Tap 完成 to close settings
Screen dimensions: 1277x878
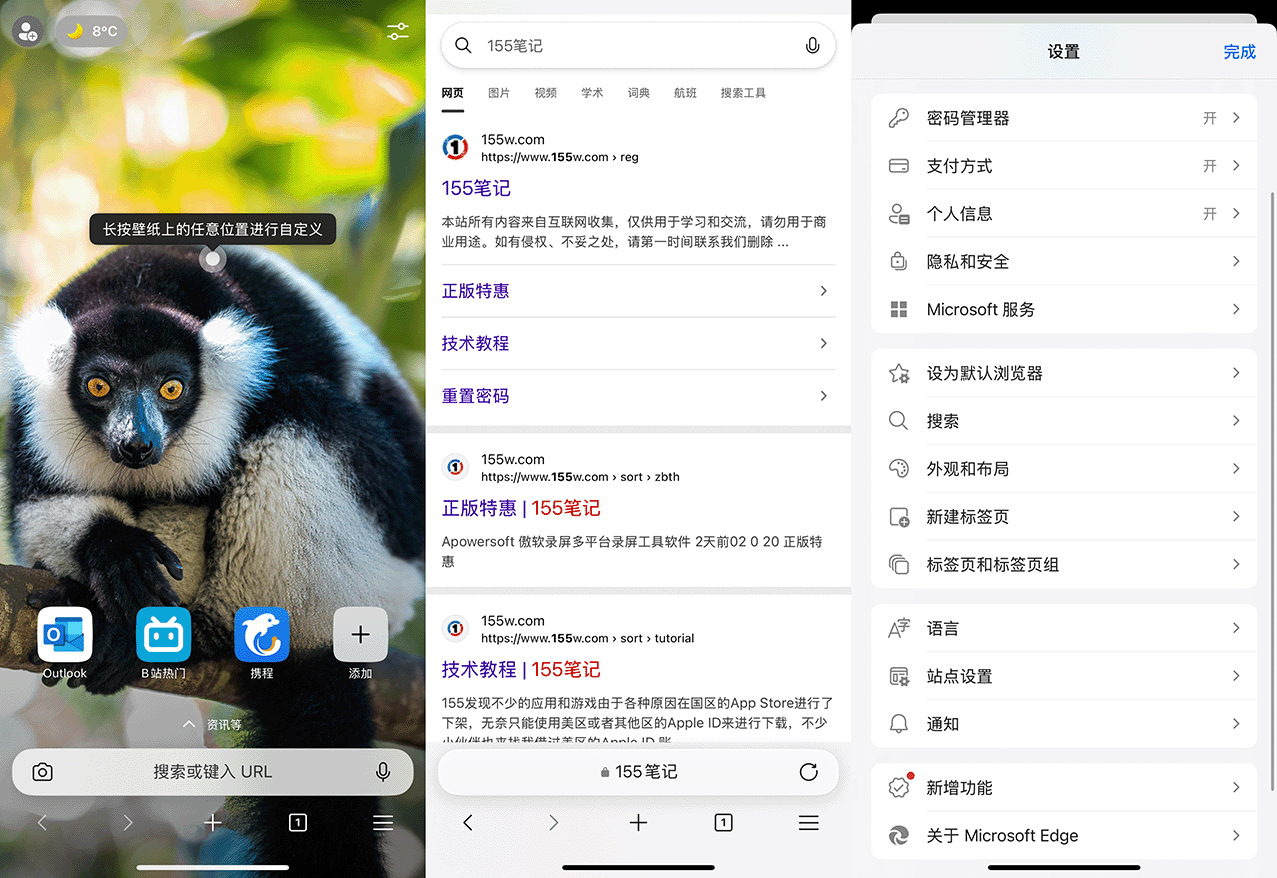click(1239, 52)
